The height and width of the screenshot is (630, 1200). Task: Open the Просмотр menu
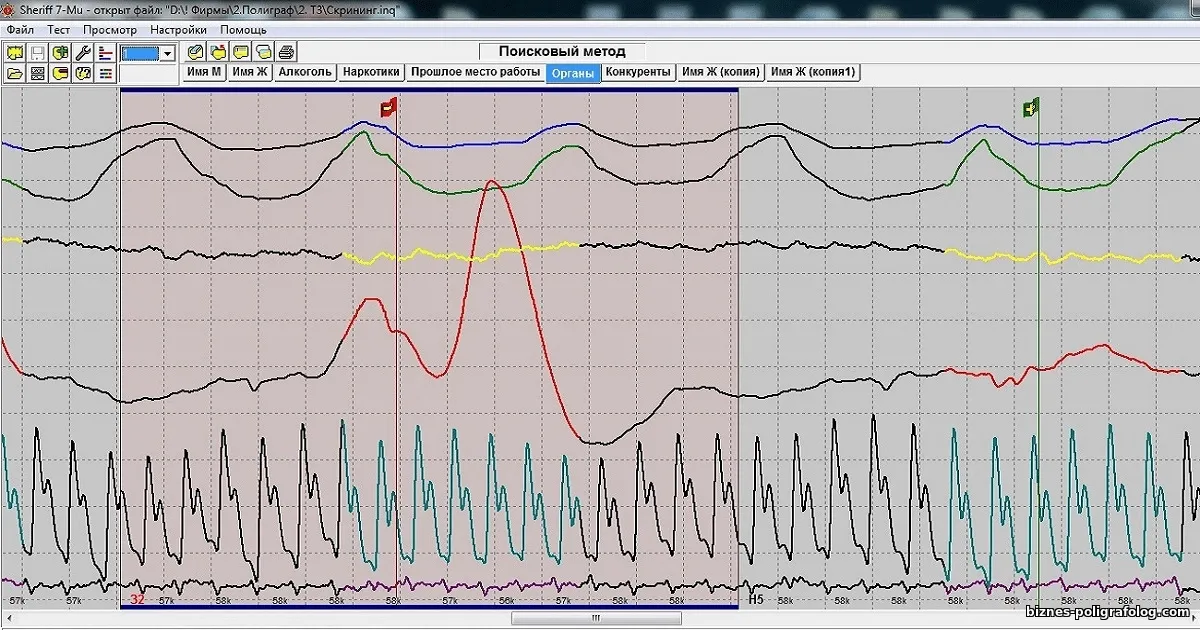click(110, 30)
